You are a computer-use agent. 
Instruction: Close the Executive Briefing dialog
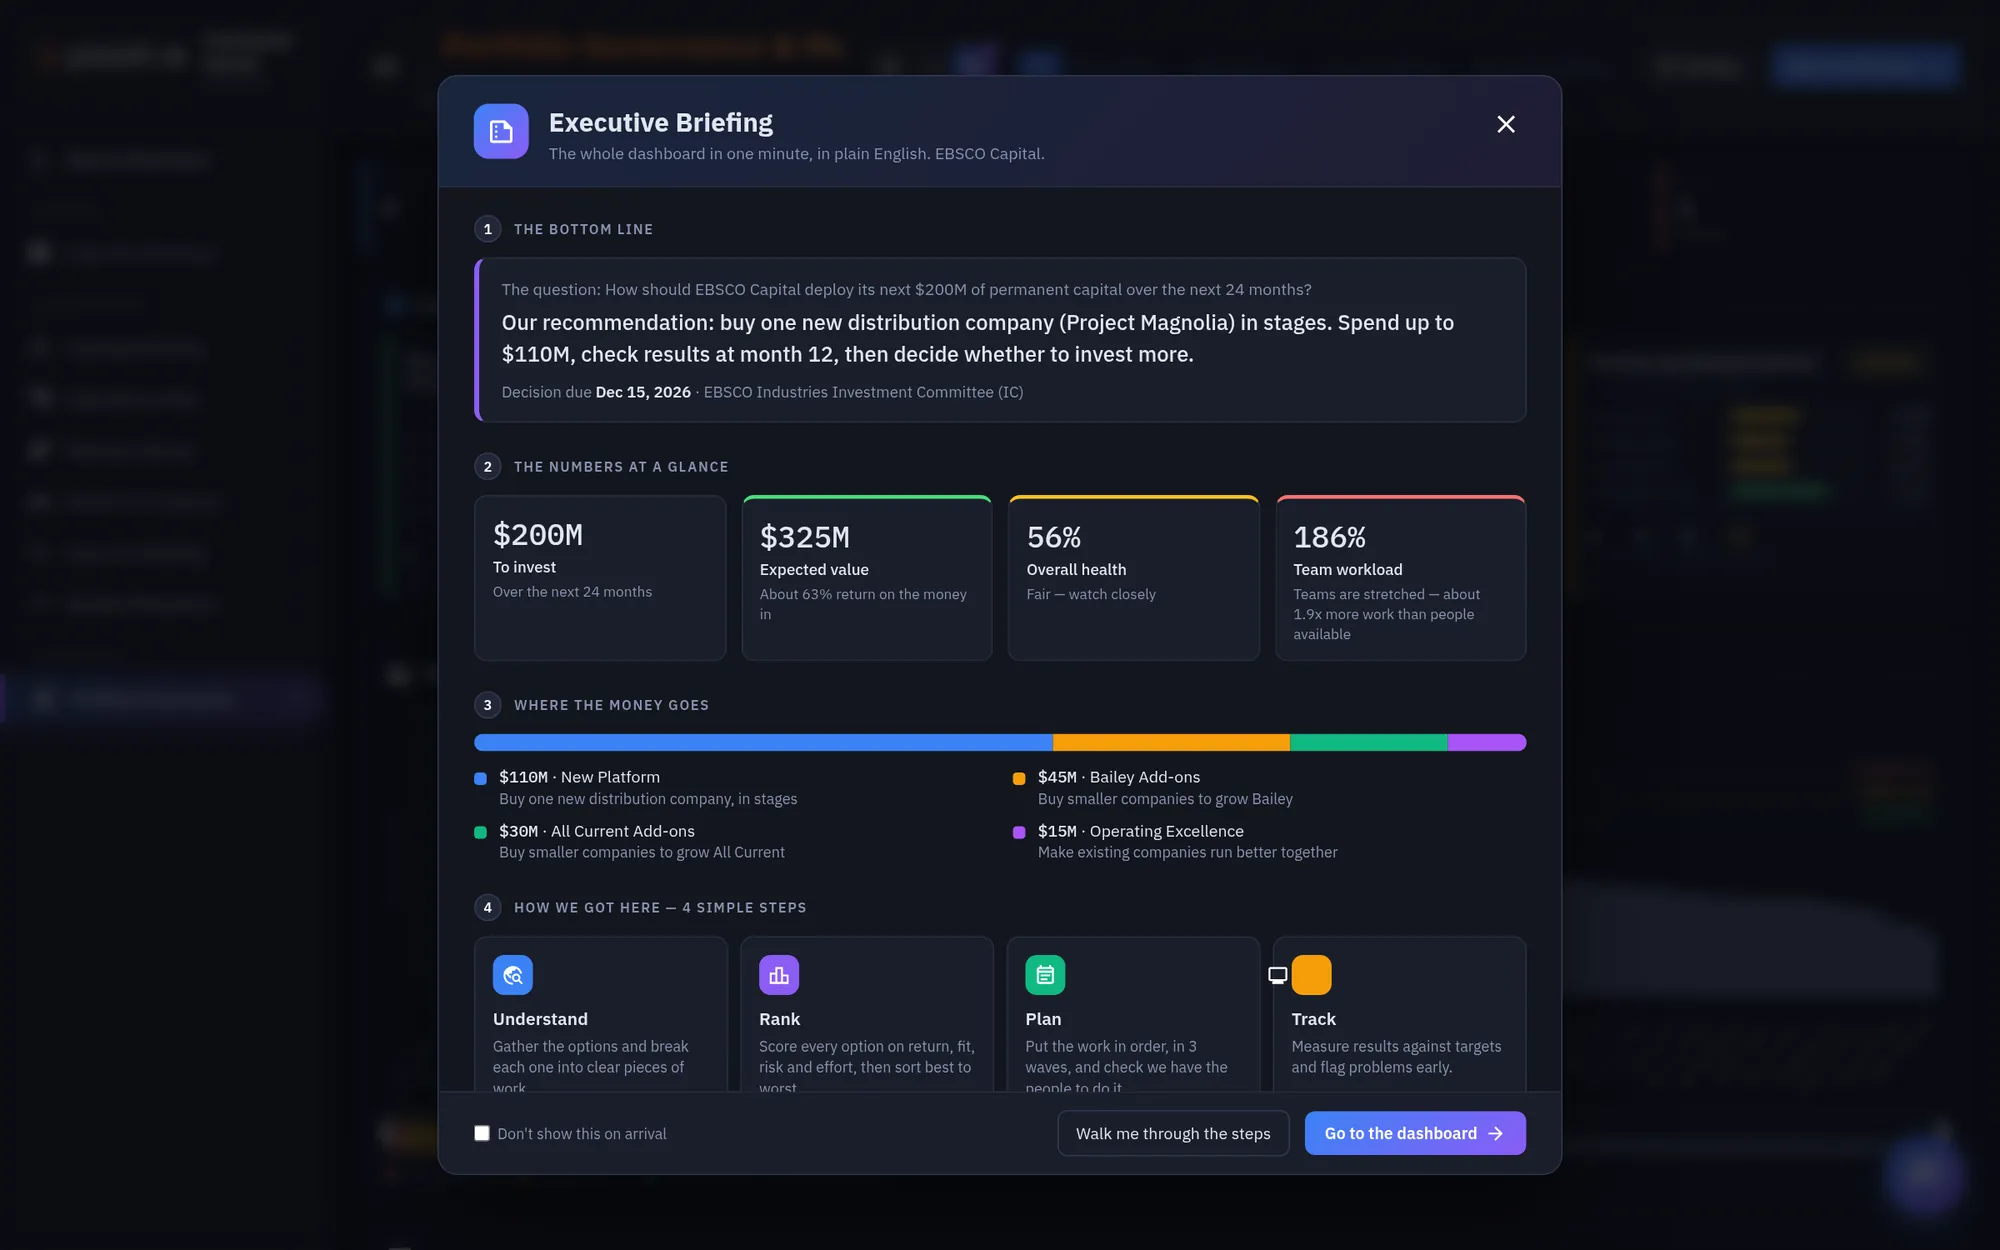1506,124
